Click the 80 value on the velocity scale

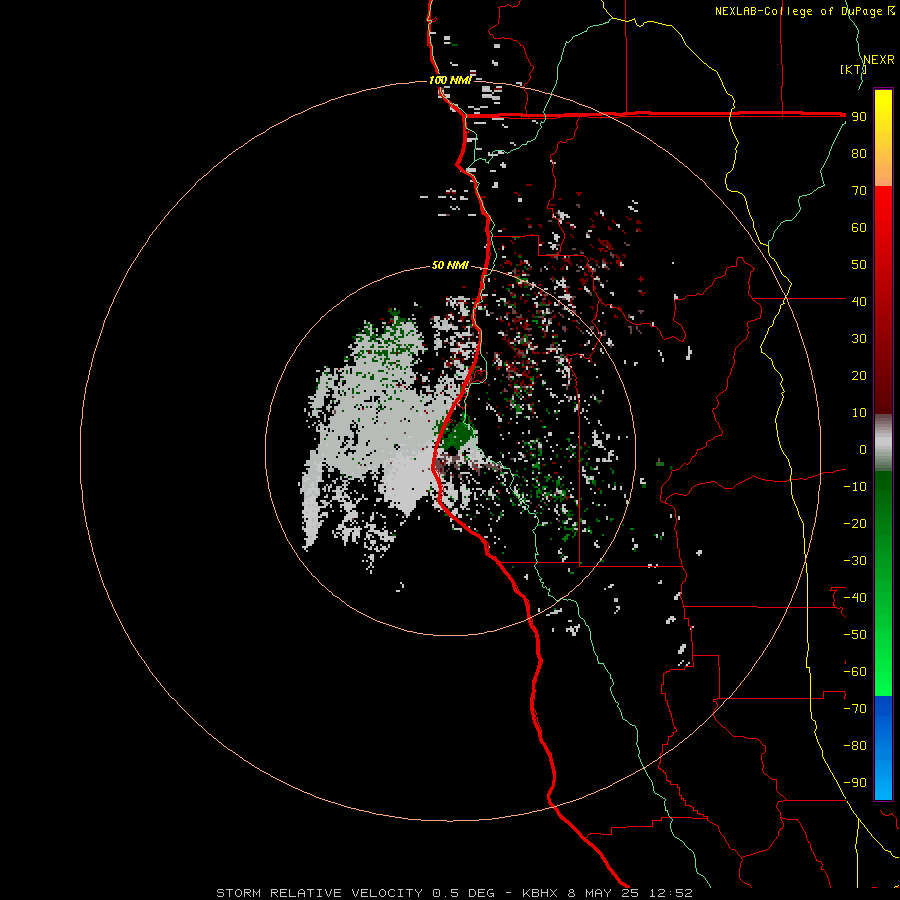pos(859,153)
